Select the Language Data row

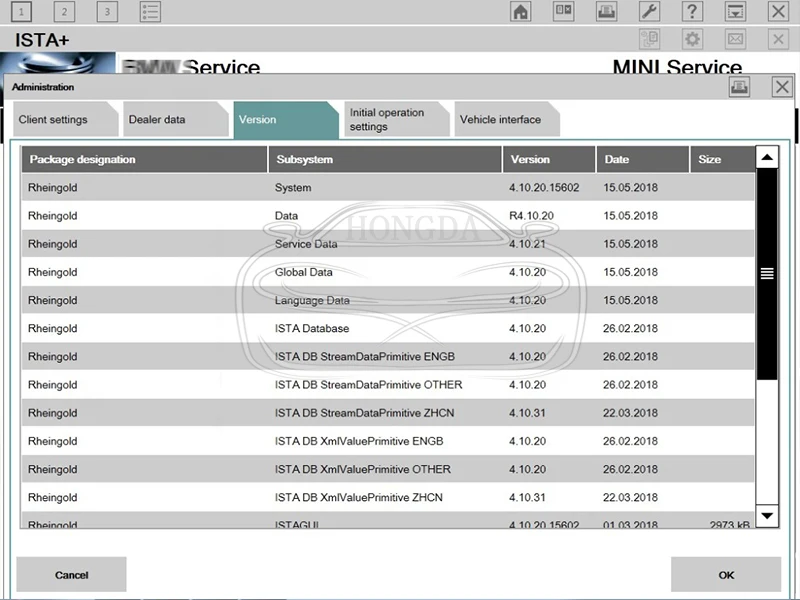[388, 300]
